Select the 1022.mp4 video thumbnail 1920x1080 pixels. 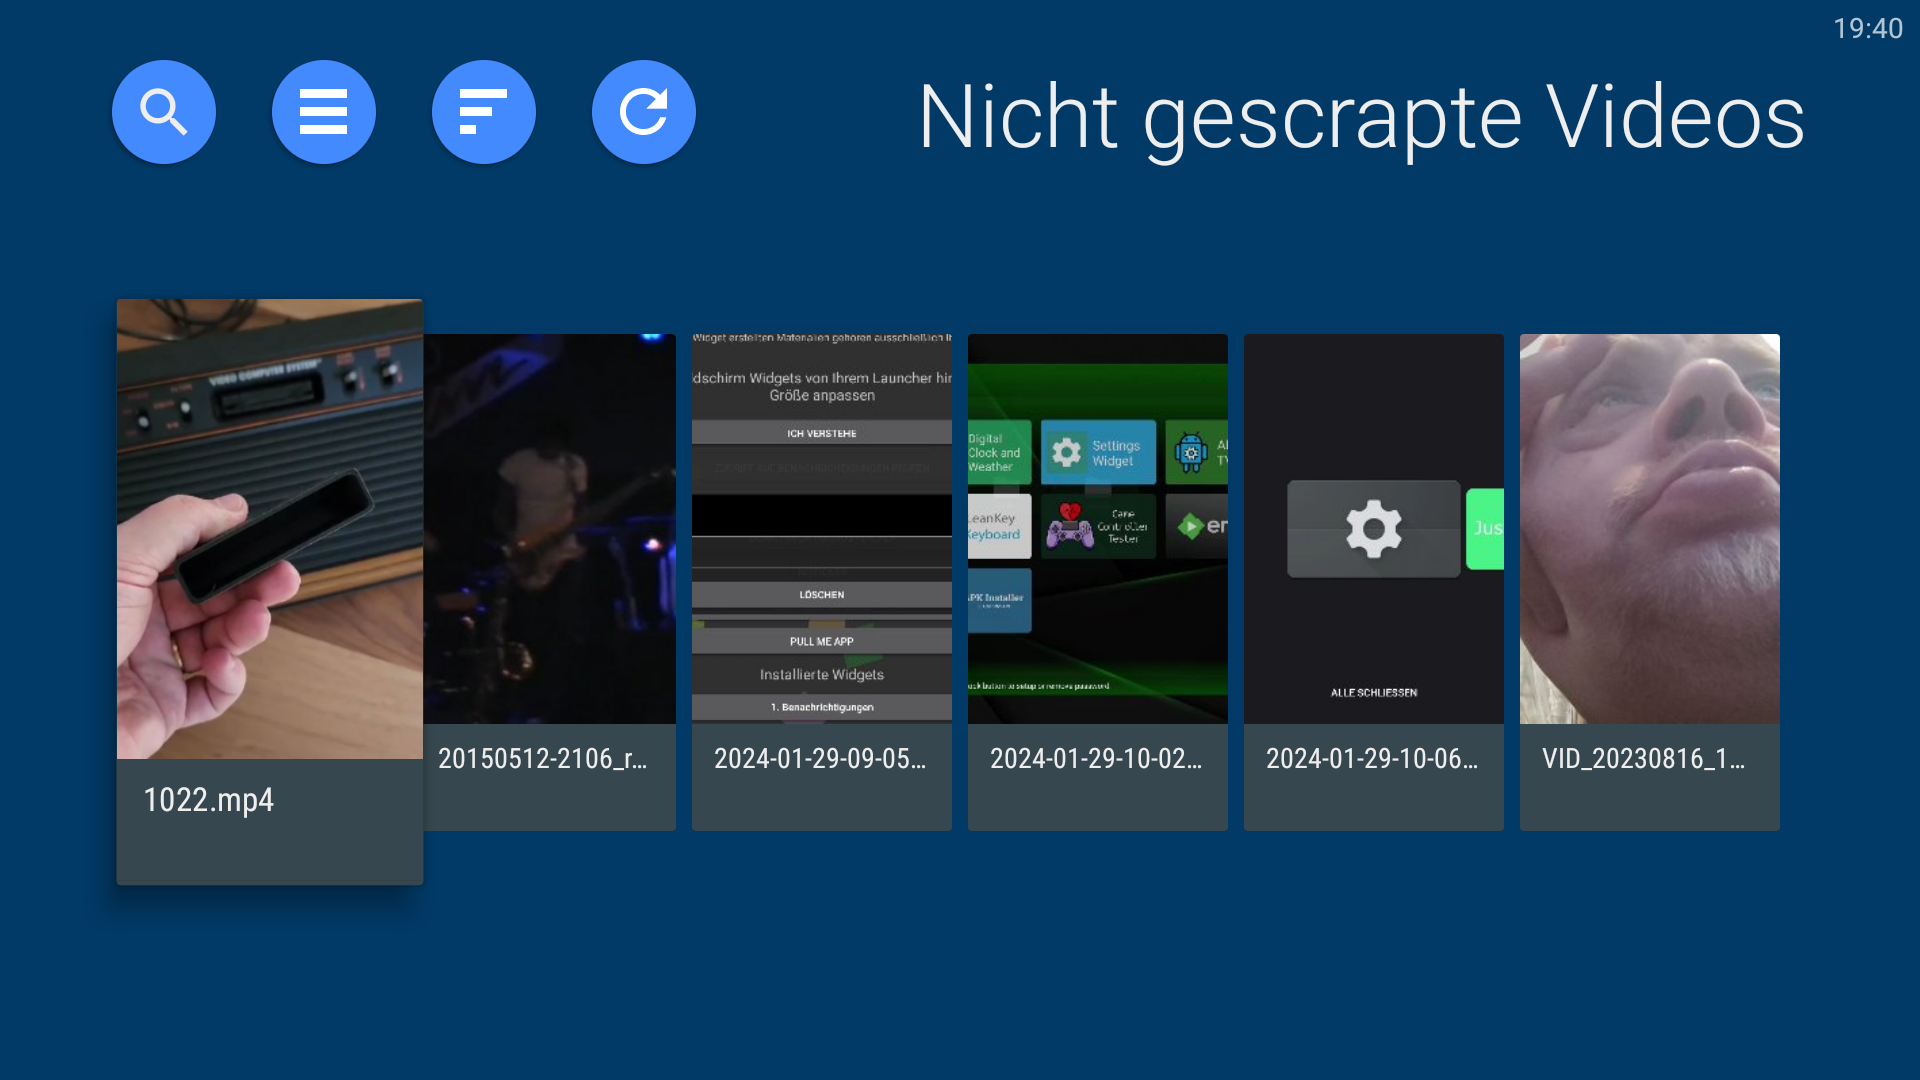tap(269, 528)
